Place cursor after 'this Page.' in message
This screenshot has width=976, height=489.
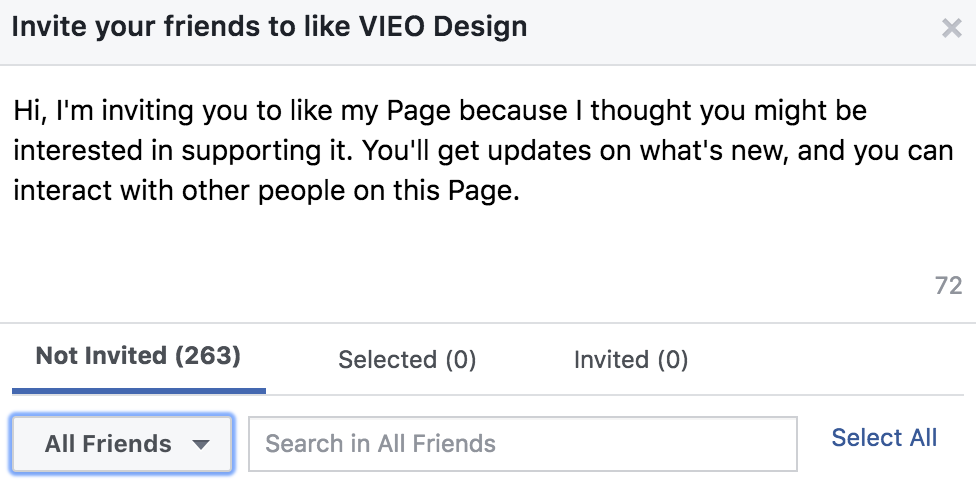click(520, 190)
